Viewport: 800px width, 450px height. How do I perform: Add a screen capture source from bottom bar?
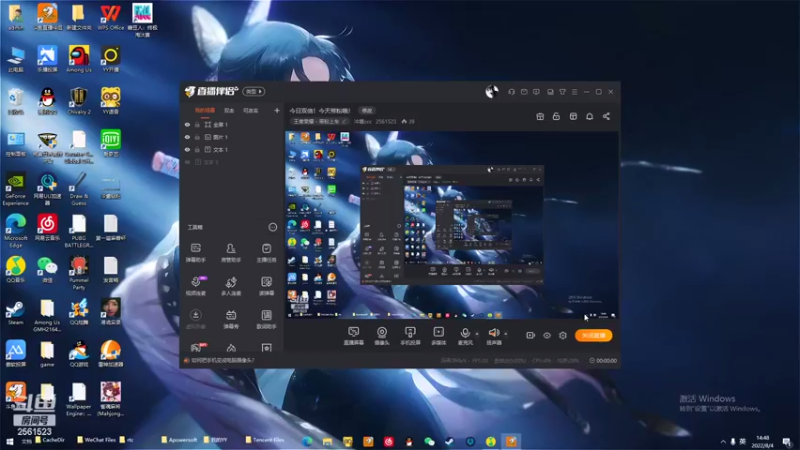click(354, 336)
